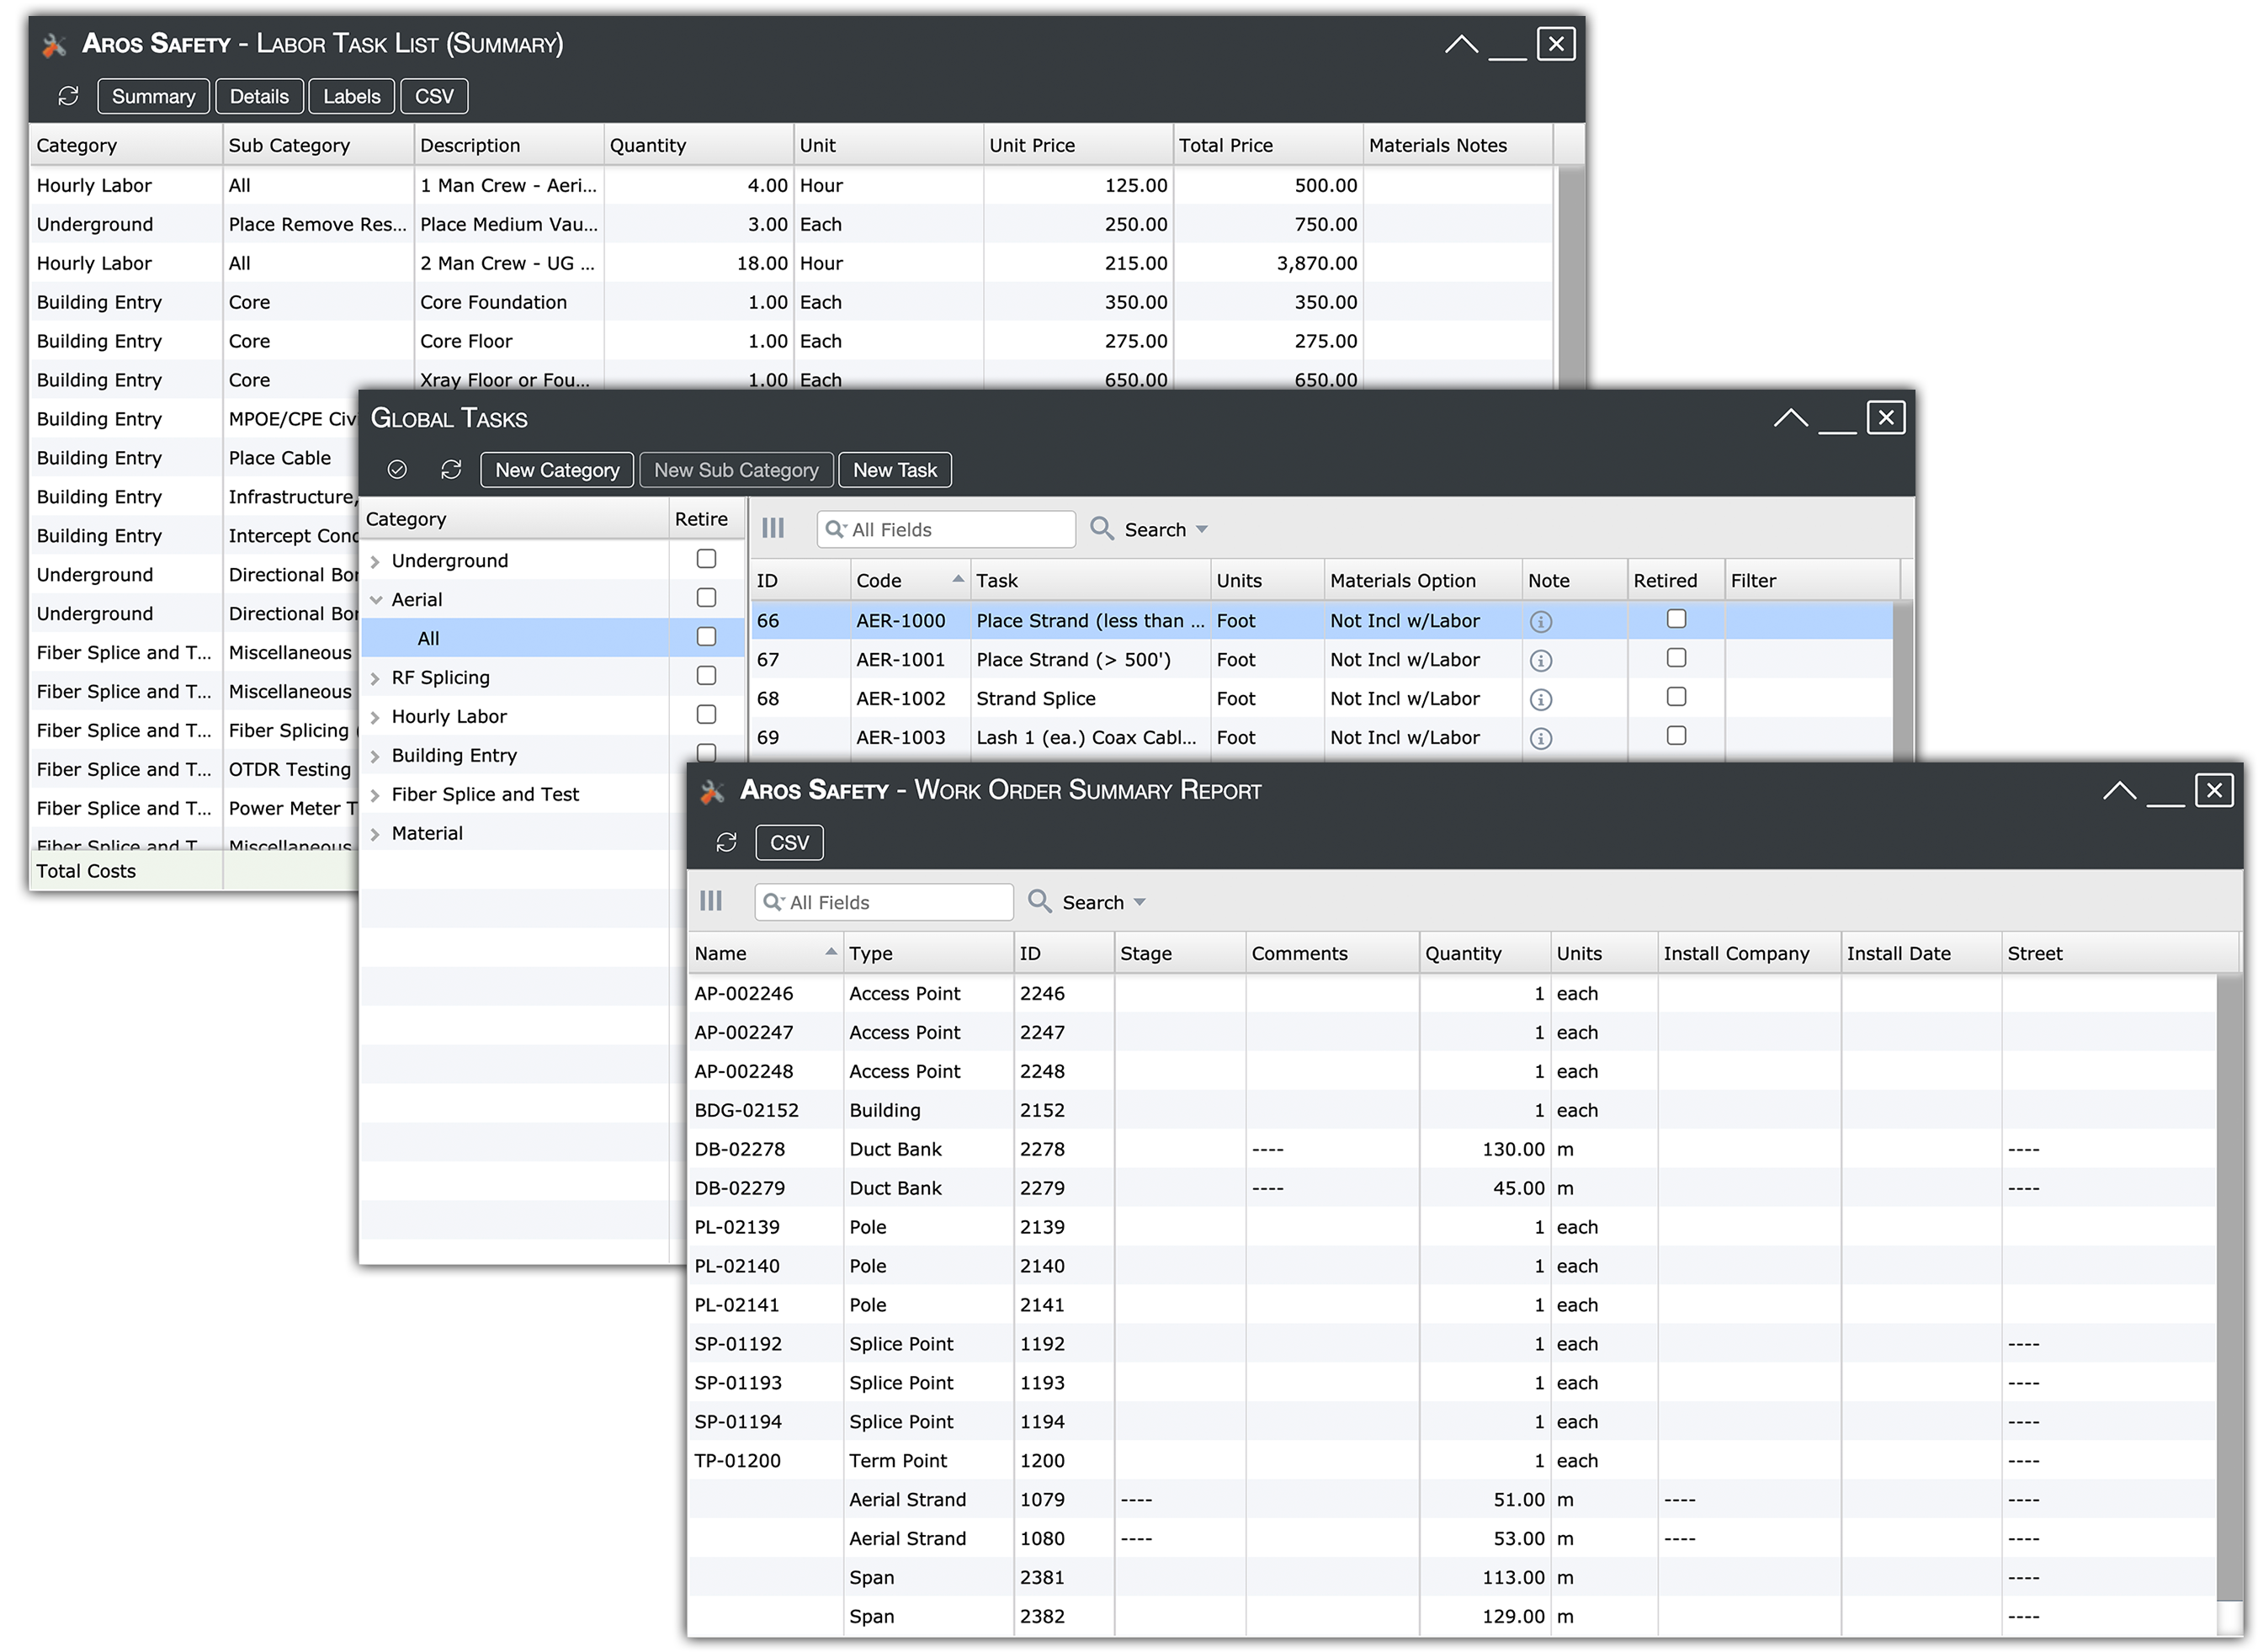Collapse the Aerial category tree node
The width and height of the screenshot is (2258, 1652).
coord(376,600)
